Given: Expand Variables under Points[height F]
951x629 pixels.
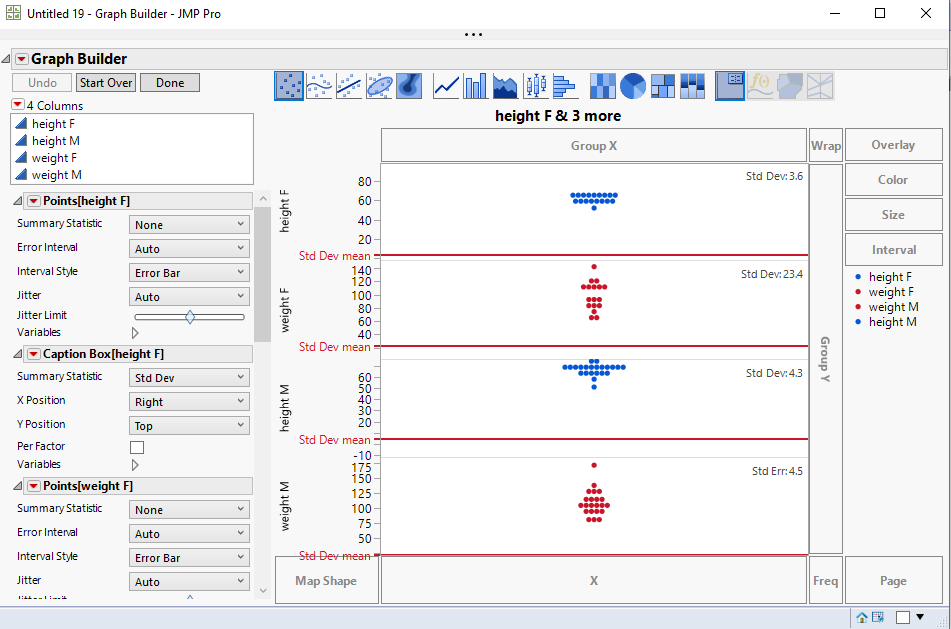Looking at the screenshot, I should (x=135, y=332).
